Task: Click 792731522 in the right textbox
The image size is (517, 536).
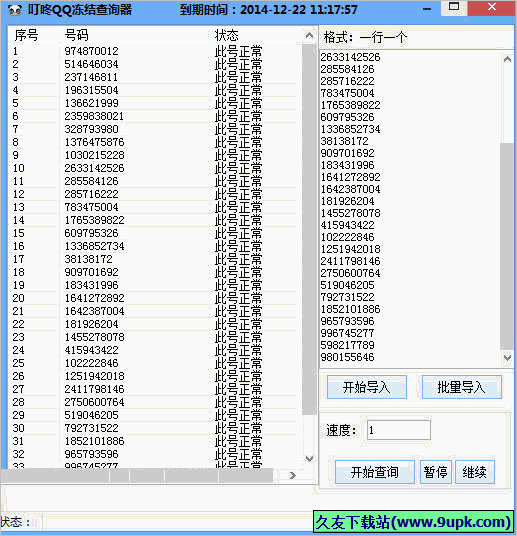Action: click(x=347, y=297)
